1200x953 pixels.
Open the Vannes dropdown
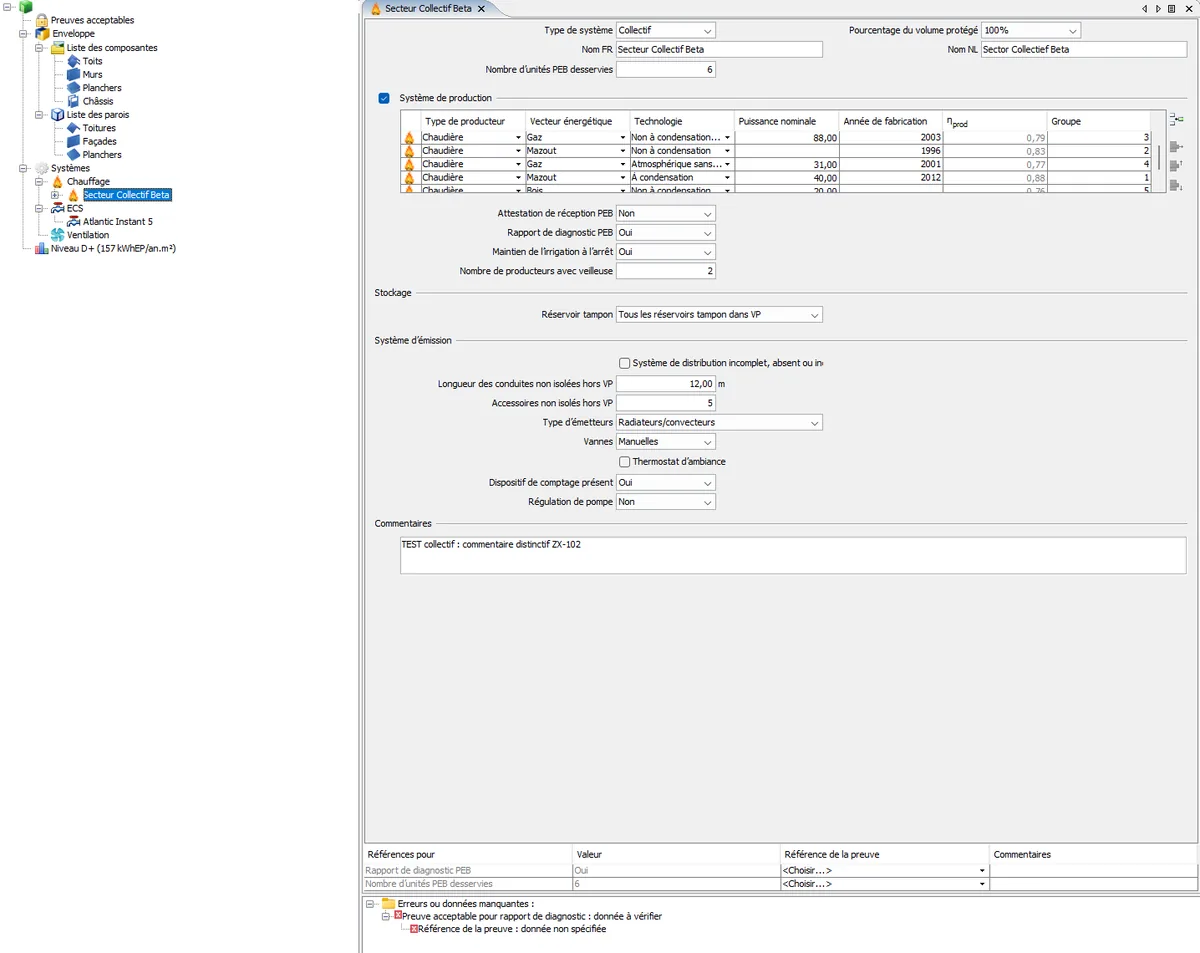point(666,442)
